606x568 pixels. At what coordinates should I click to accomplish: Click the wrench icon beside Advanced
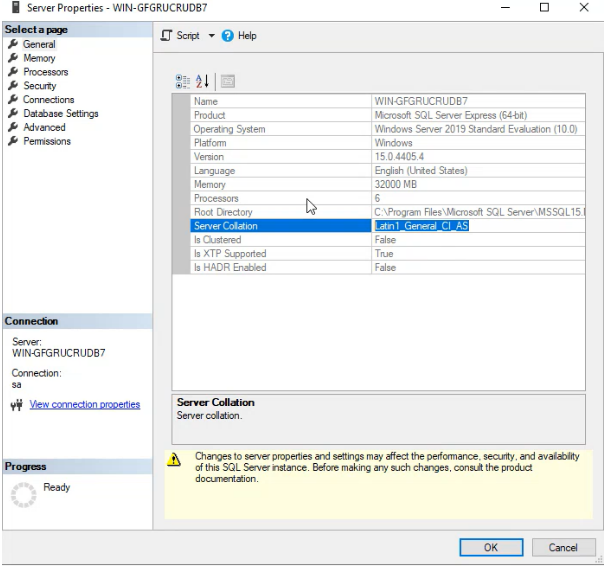click(x=13, y=127)
